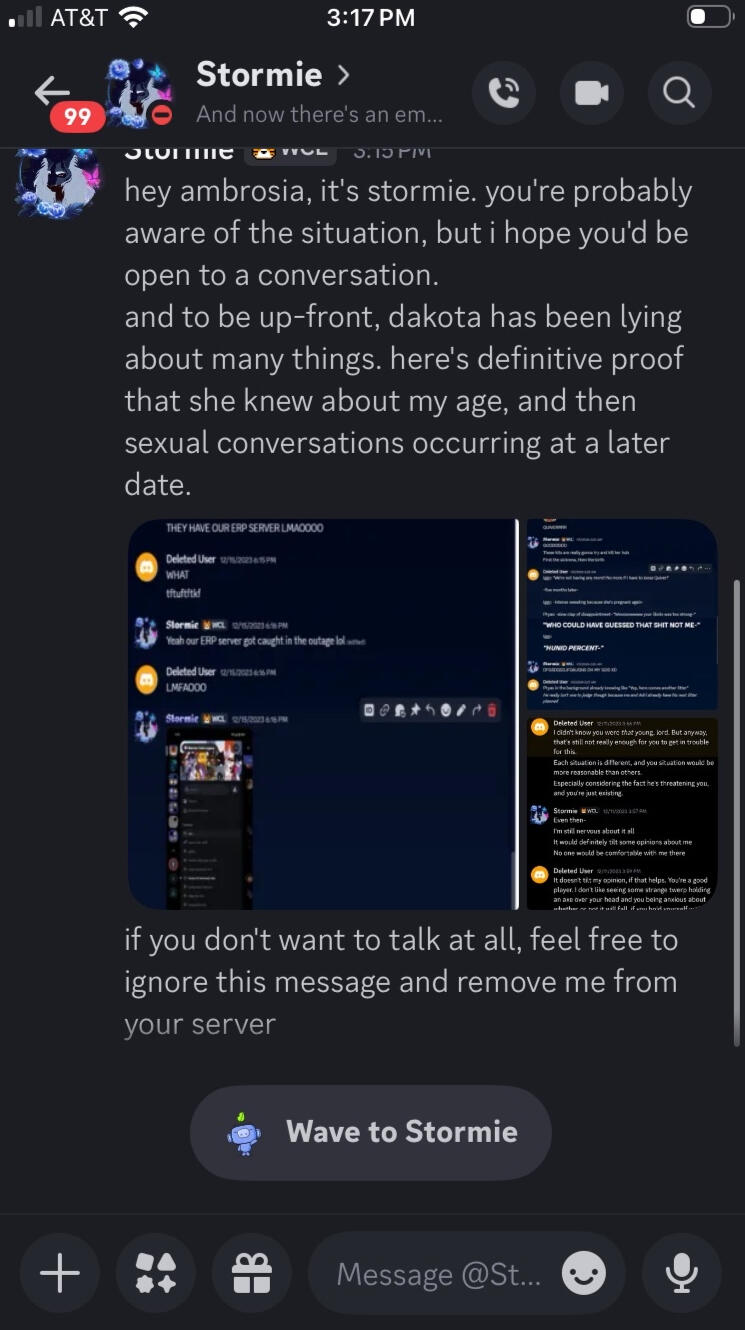Open the gift Nitro icon

click(252, 1273)
